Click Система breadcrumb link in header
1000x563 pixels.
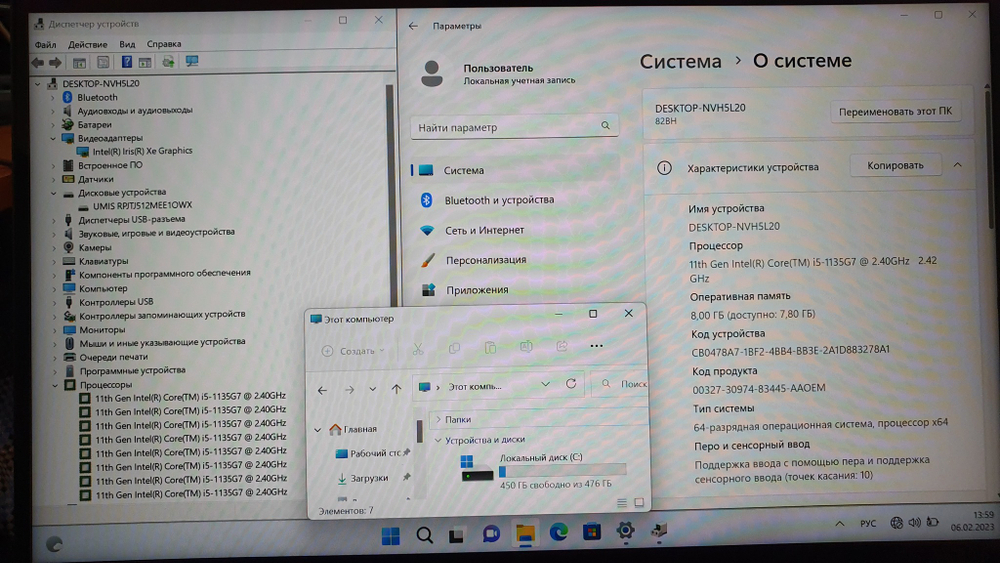click(680, 61)
